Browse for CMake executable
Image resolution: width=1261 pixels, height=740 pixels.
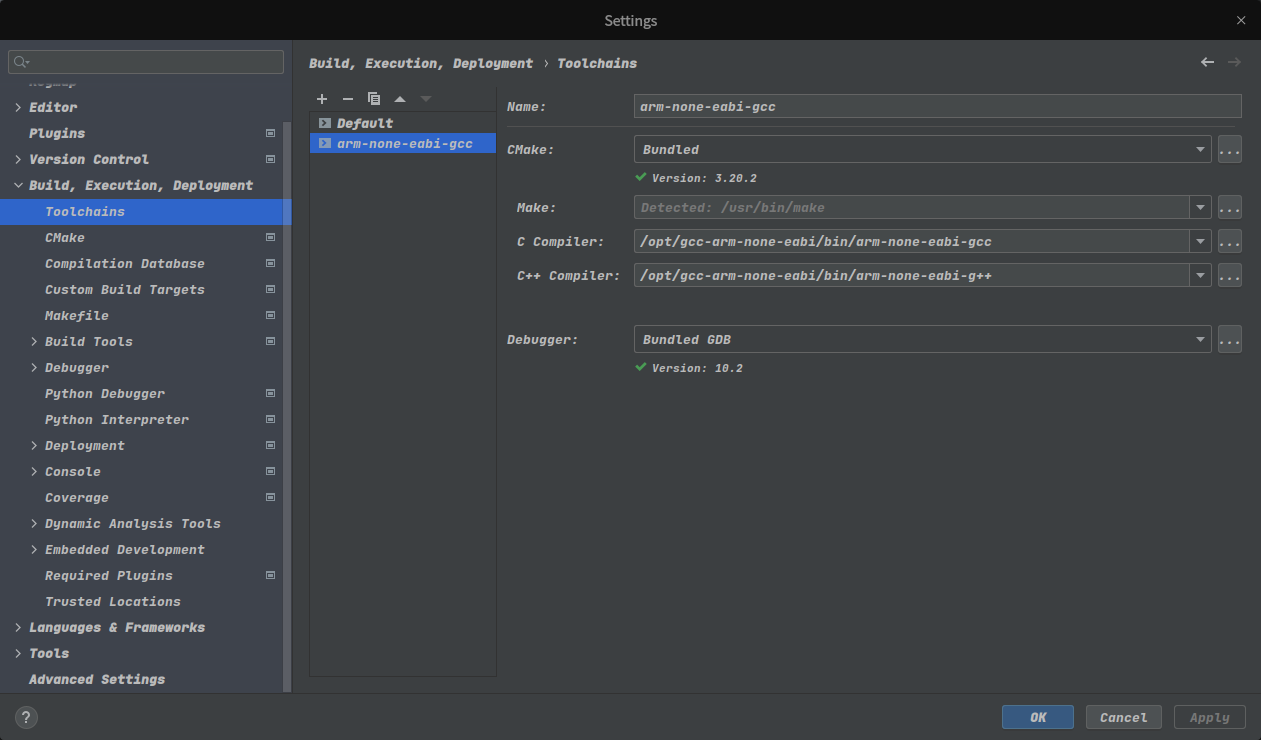point(1230,150)
